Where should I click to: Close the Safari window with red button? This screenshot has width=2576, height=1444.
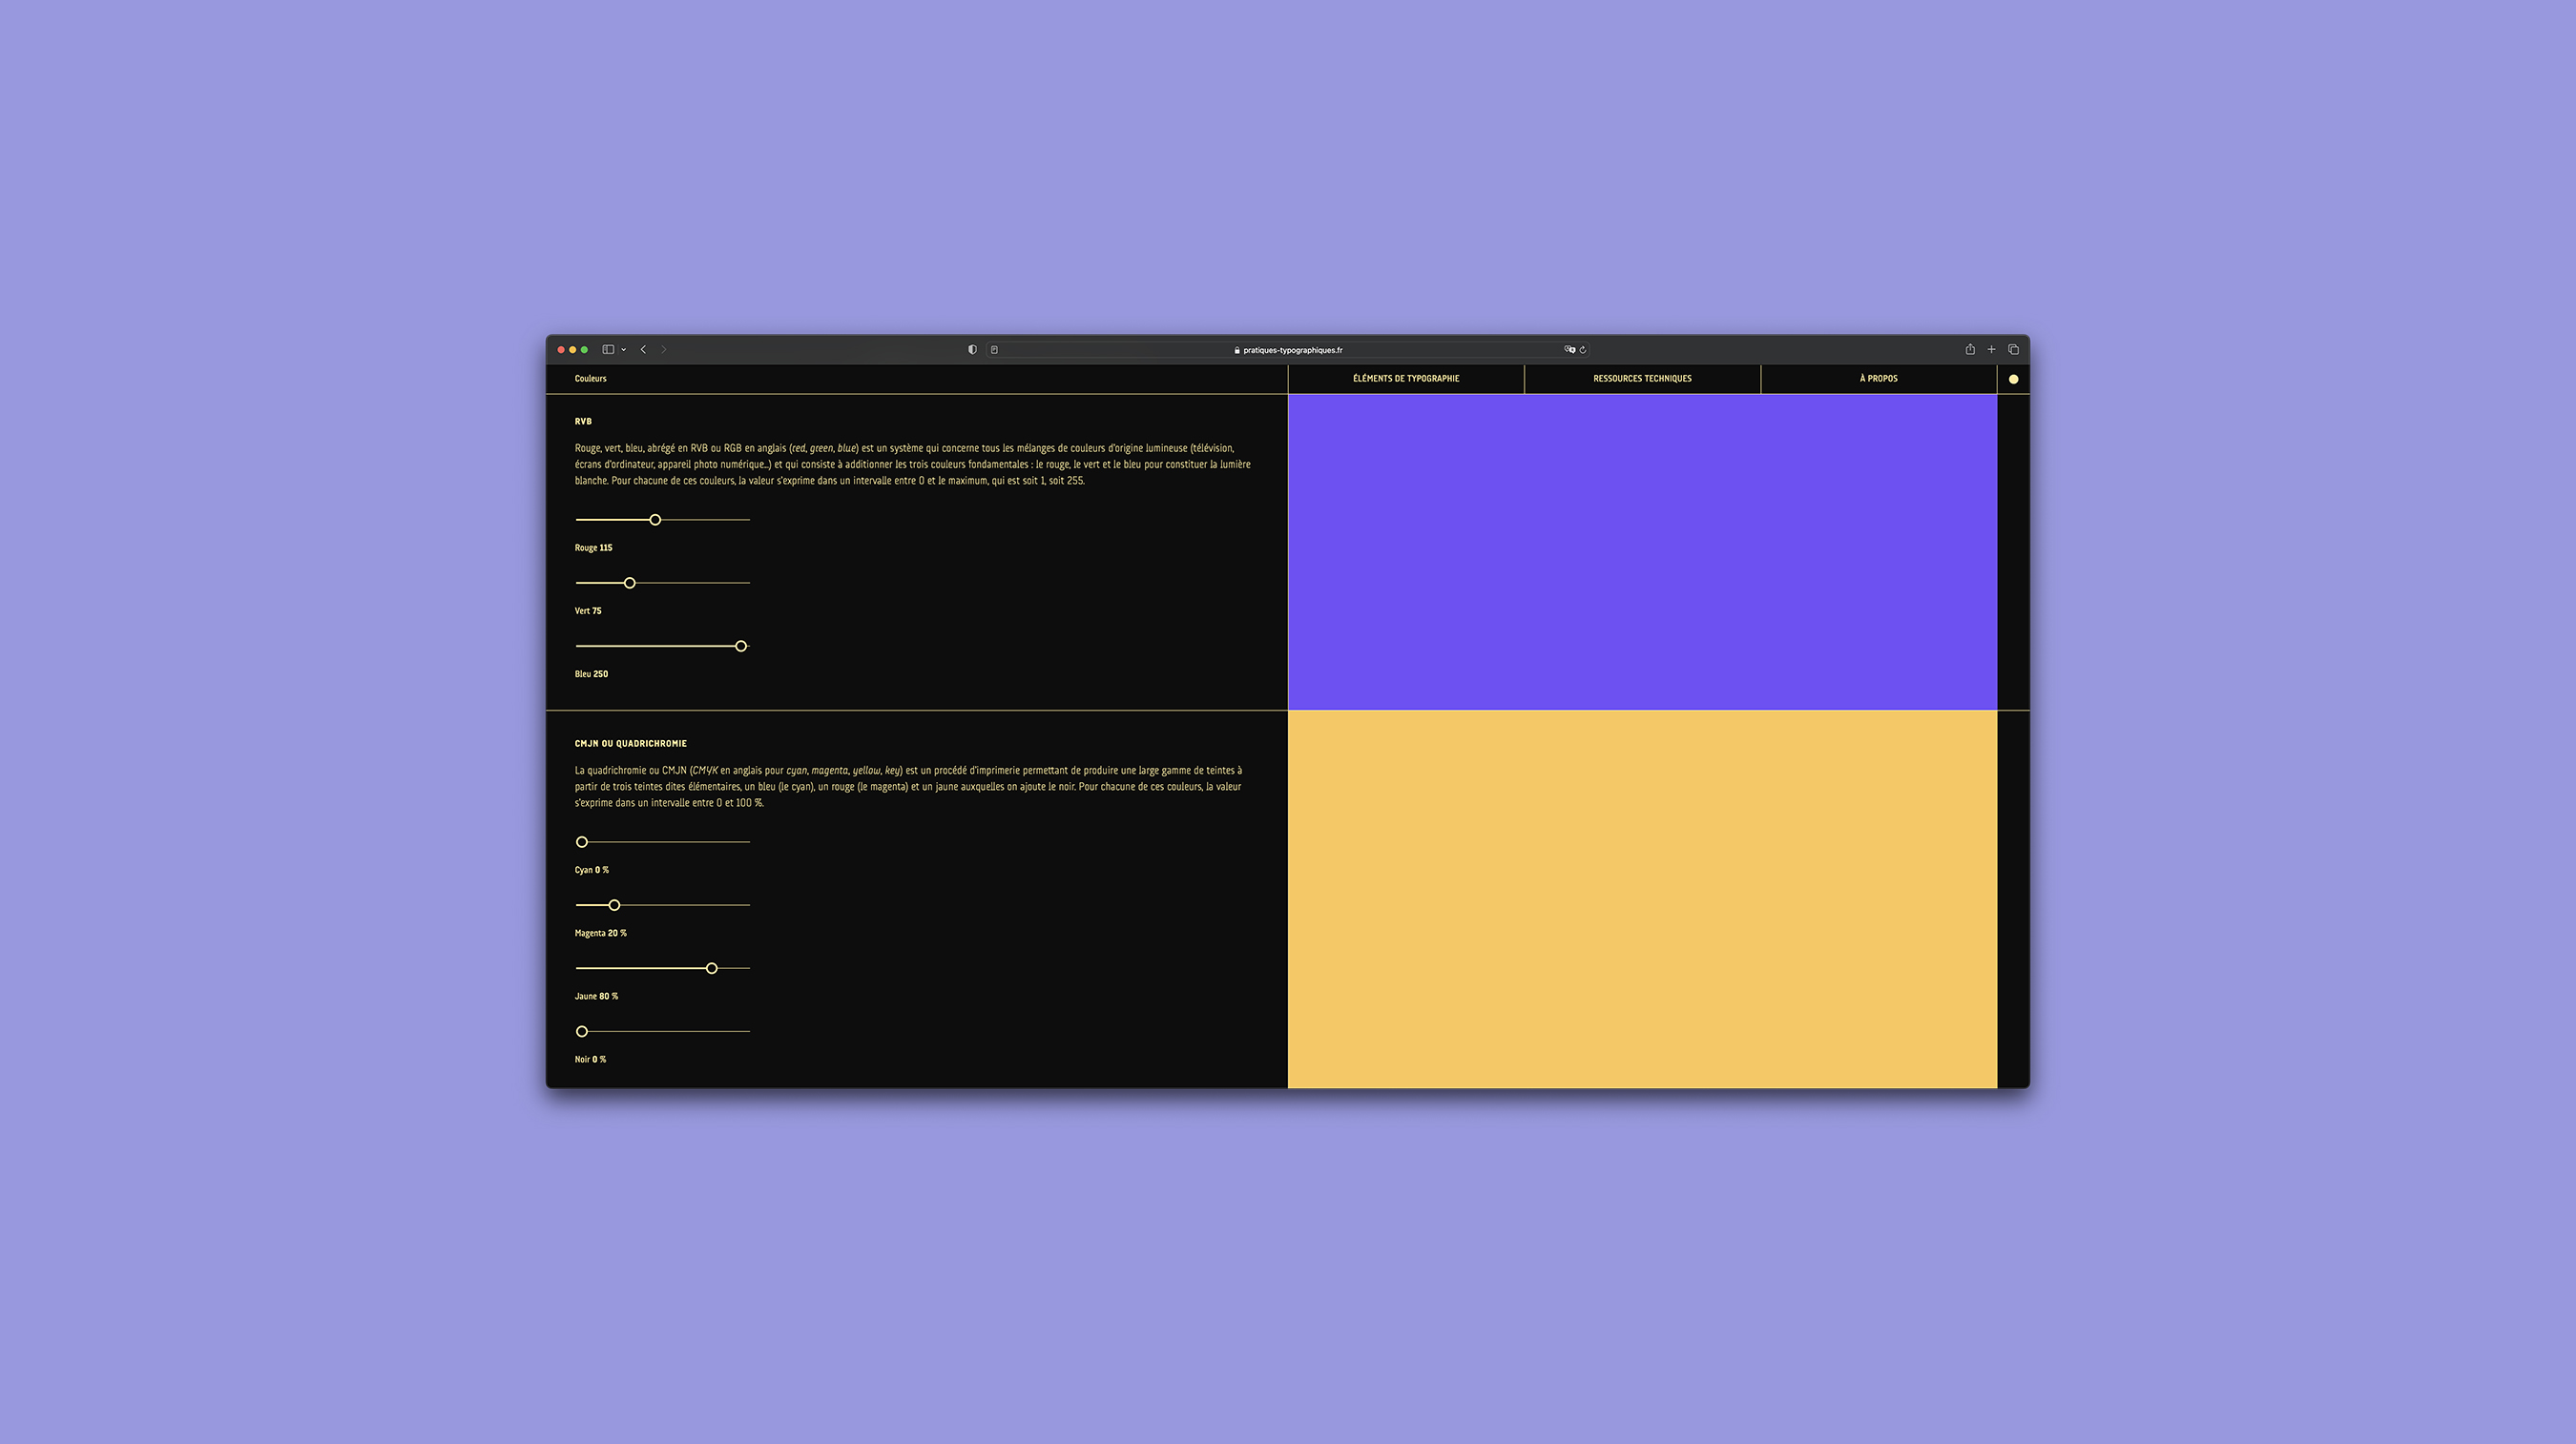(x=561, y=349)
